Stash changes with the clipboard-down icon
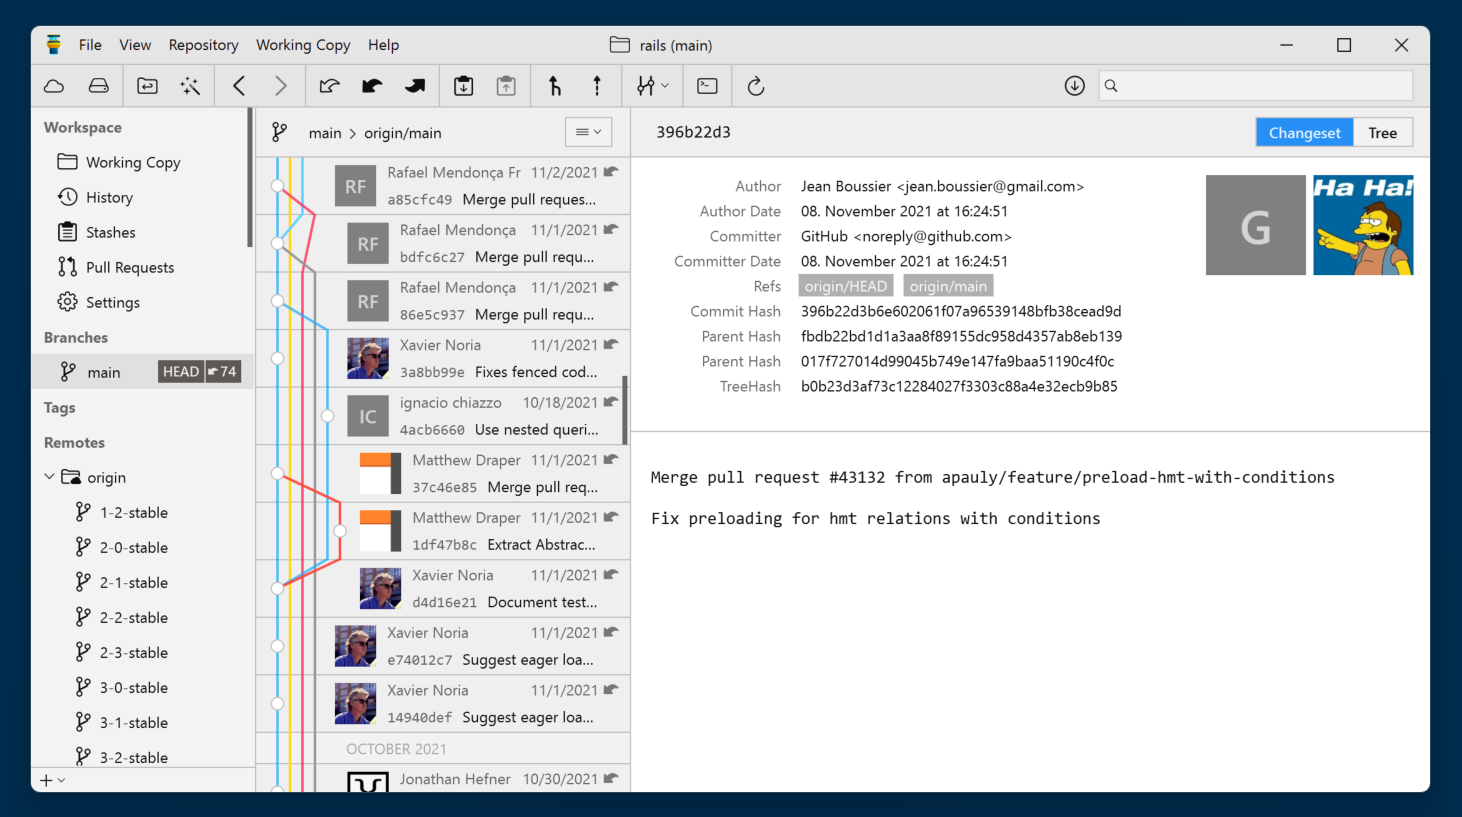 [463, 86]
